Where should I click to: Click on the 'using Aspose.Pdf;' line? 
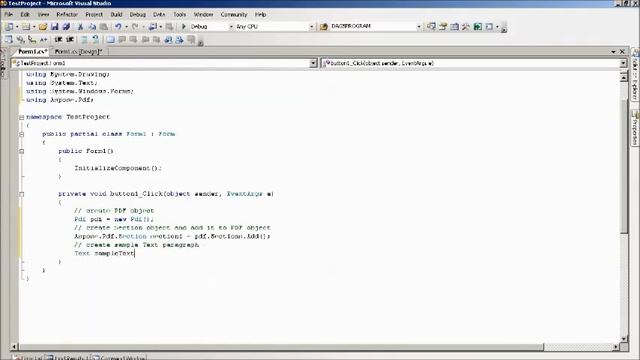[60, 100]
